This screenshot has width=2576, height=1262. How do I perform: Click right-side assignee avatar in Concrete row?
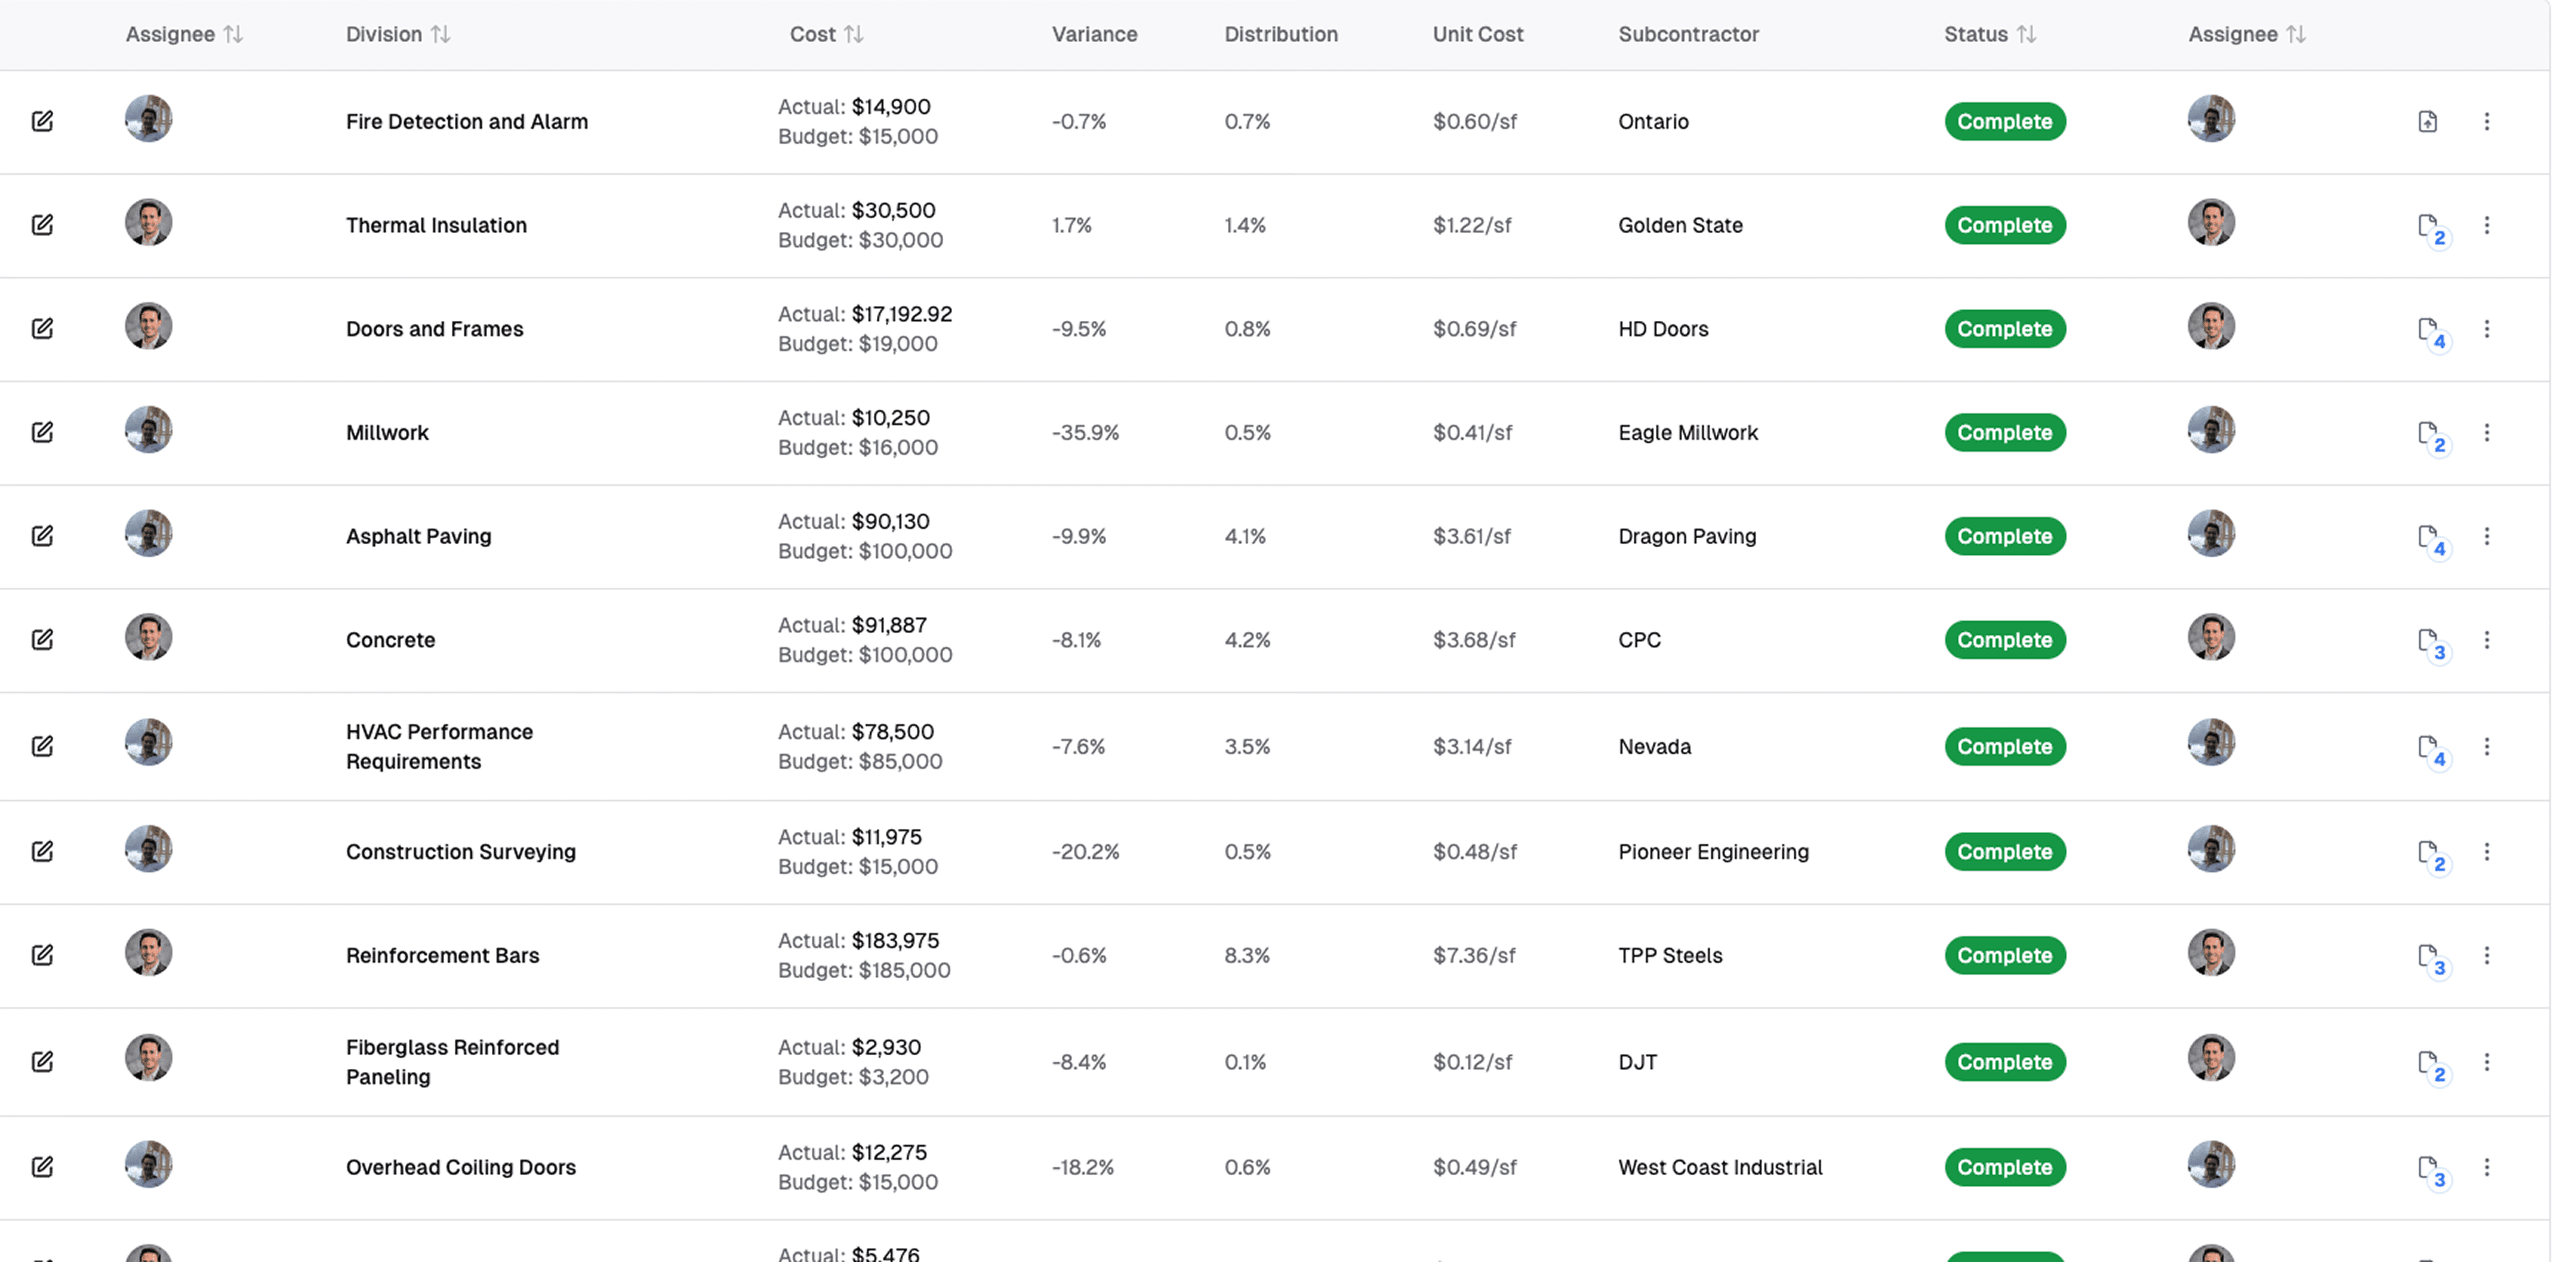pyautogui.click(x=2211, y=637)
